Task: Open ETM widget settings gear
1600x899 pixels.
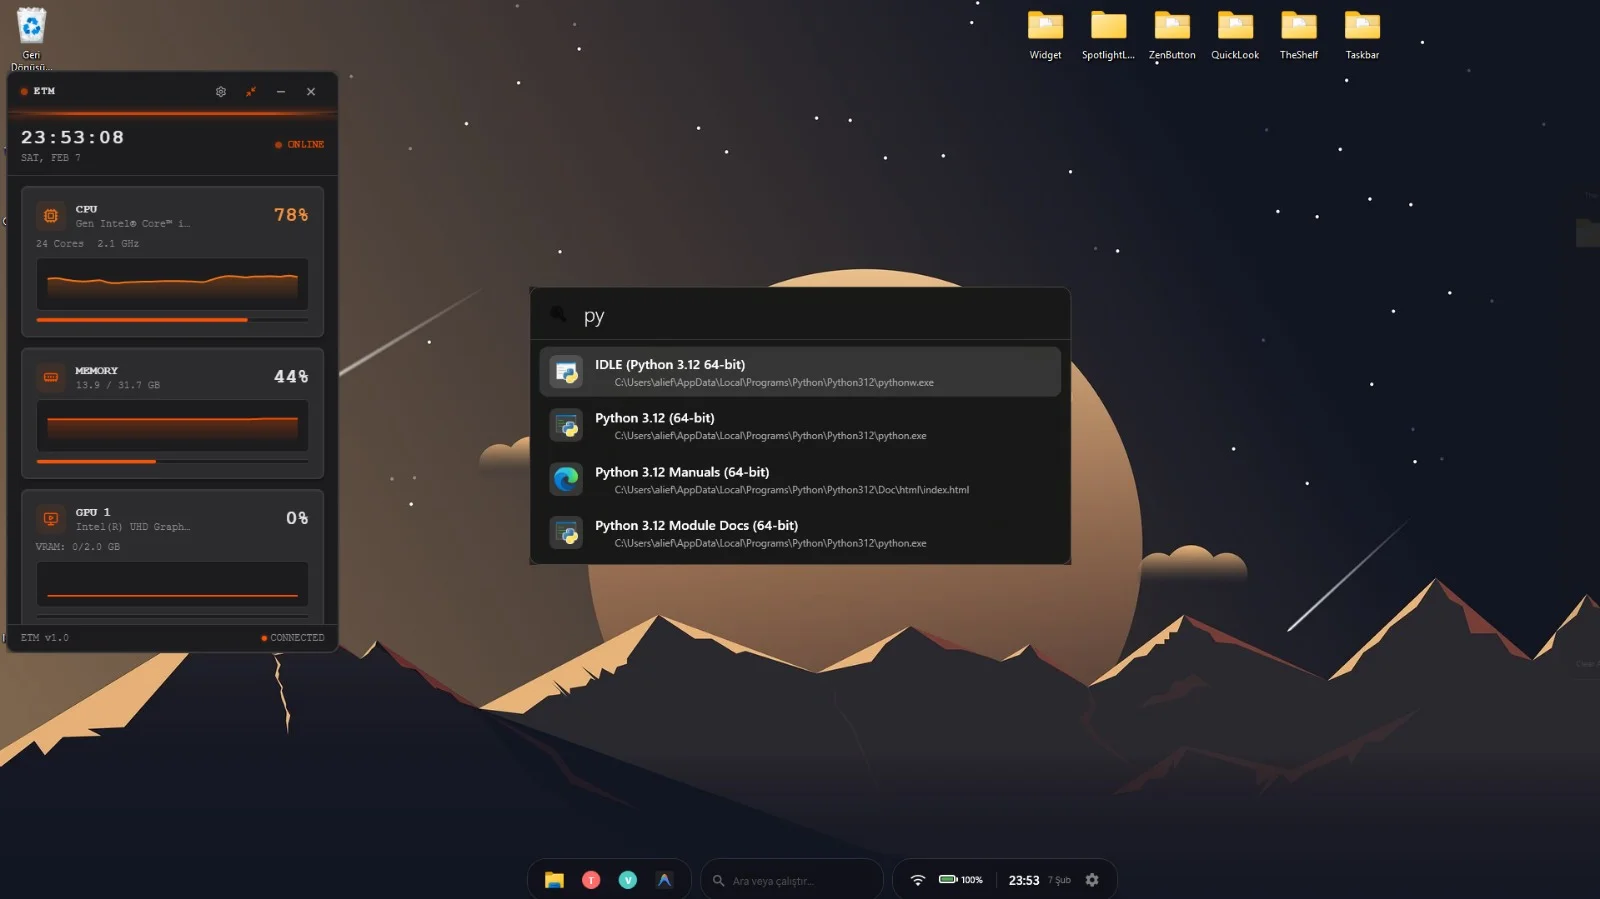Action: click(x=221, y=92)
